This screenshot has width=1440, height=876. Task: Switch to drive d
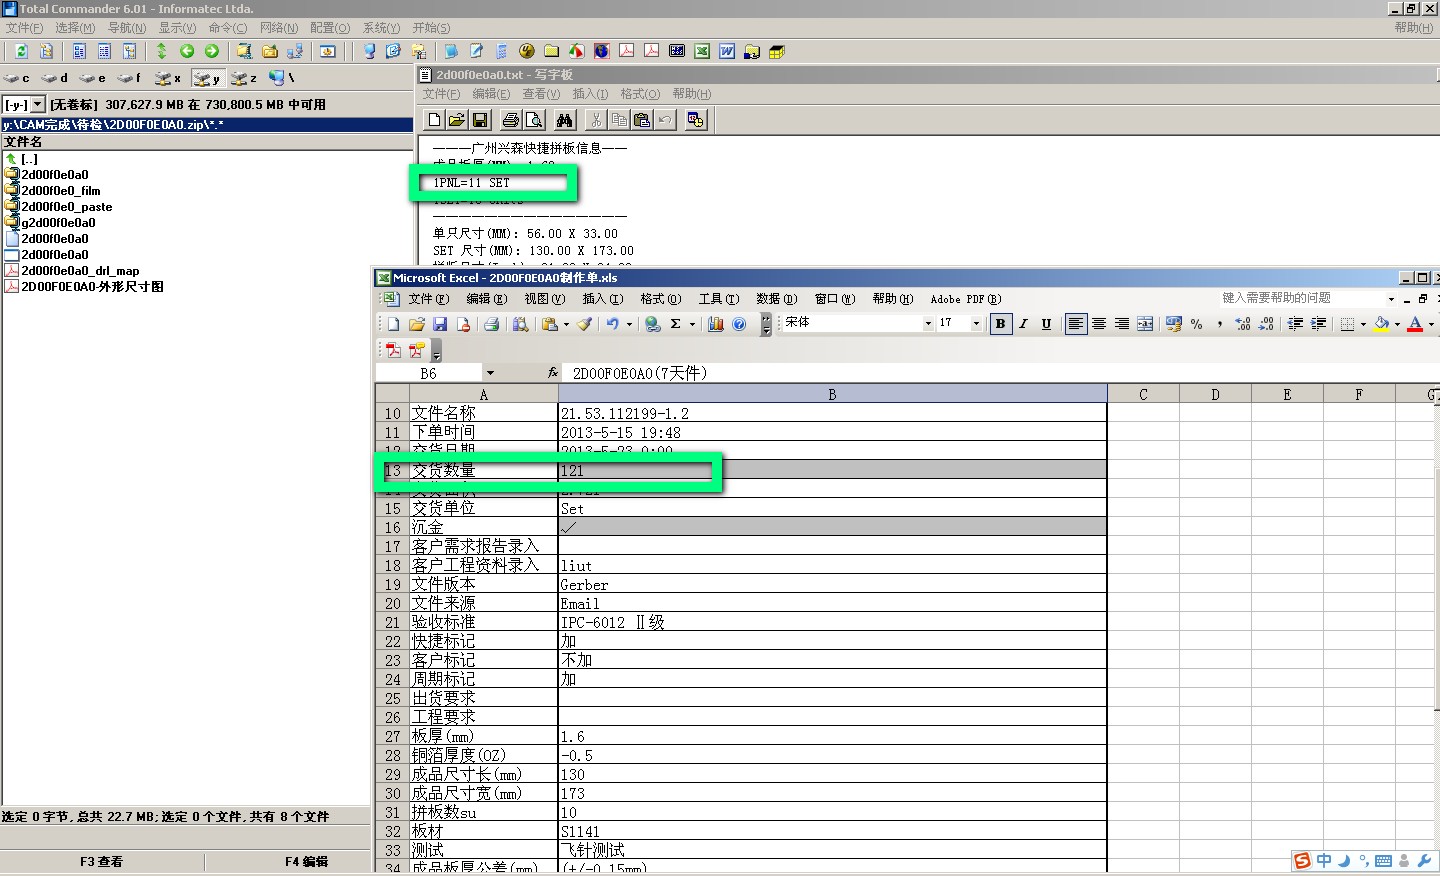(55, 78)
